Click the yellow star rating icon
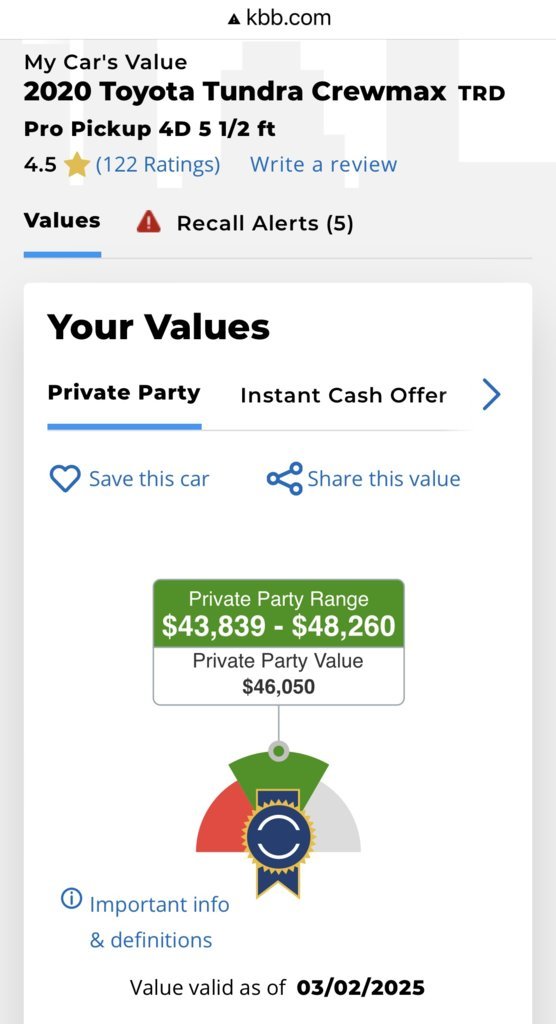This screenshot has height=1024, width=556. coord(77,165)
